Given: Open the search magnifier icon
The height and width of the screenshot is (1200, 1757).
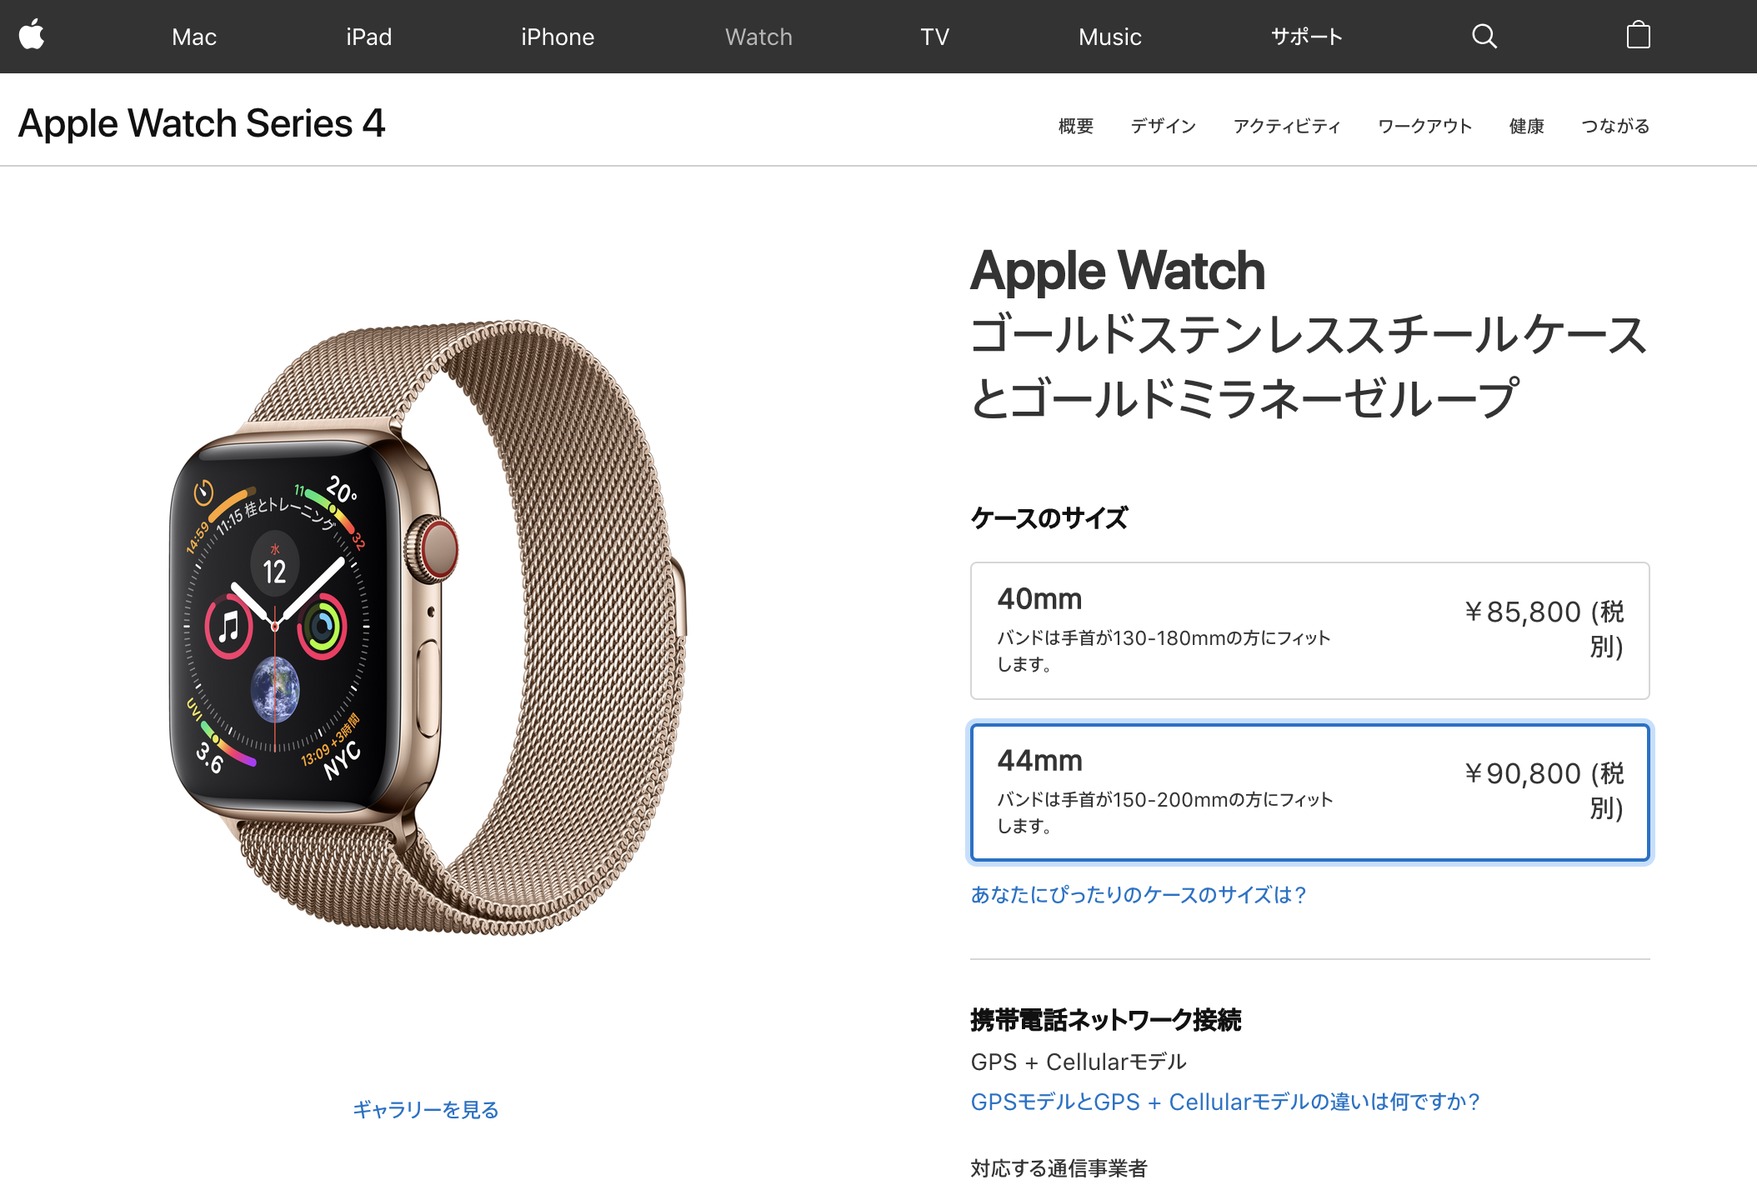Looking at the screenshot, I should (x=1484, y=36).
